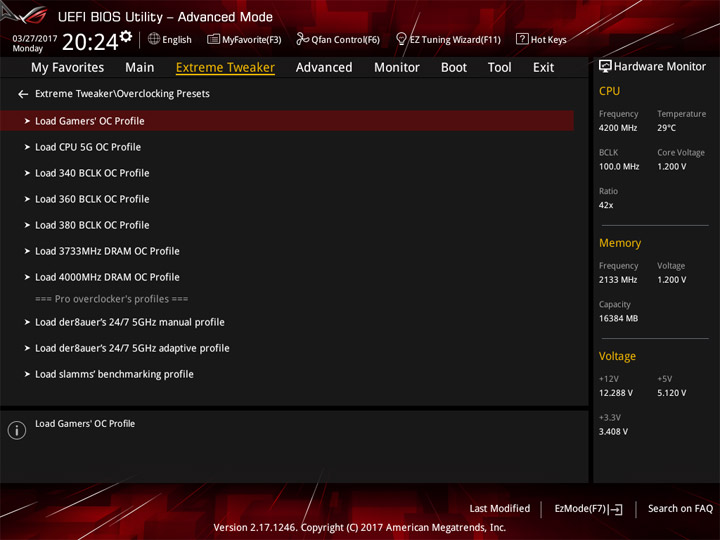Expand arrow for Load Gamers' OC Profile
The image size is (720, 540).
click(x=27, y=121)
